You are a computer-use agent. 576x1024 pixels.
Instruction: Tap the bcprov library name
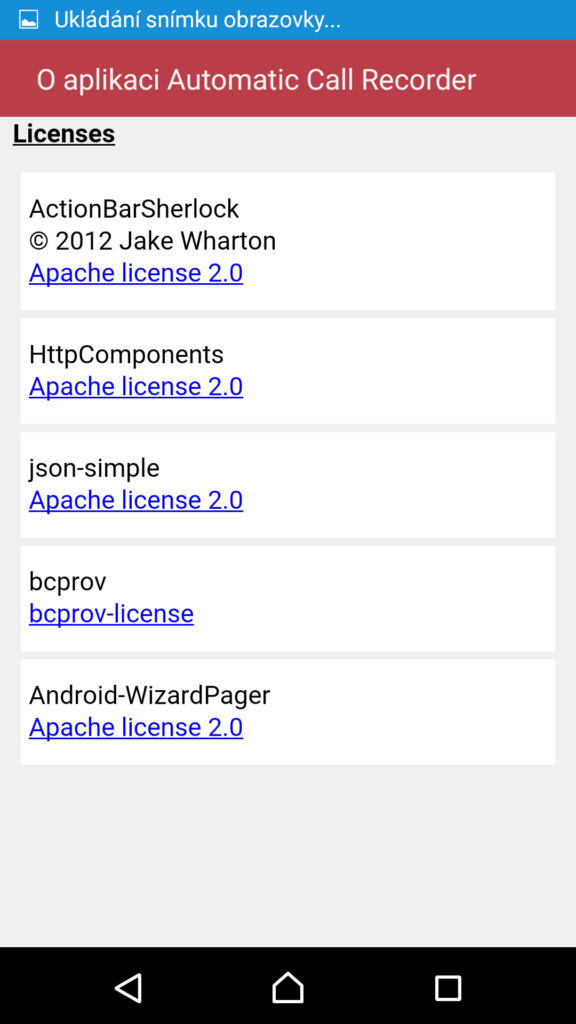point(67,581)
